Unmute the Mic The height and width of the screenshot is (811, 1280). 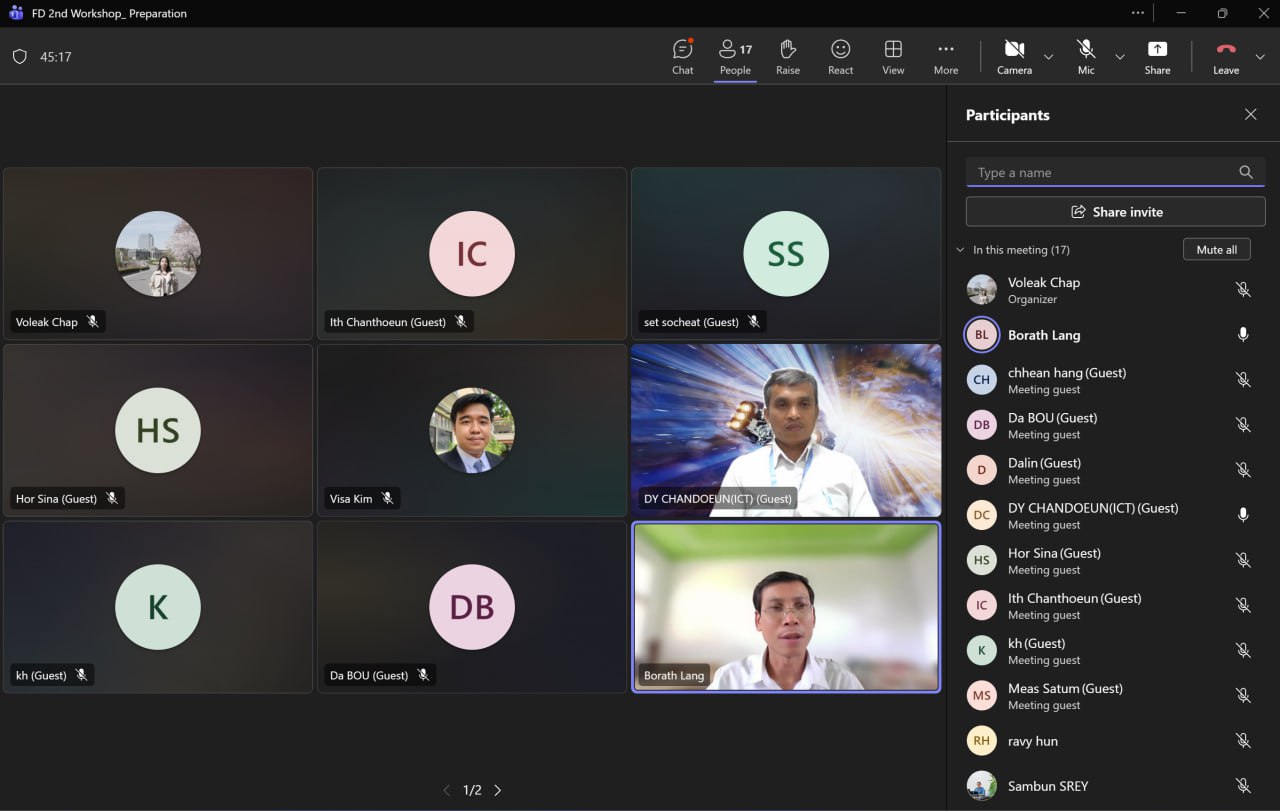1086,57
